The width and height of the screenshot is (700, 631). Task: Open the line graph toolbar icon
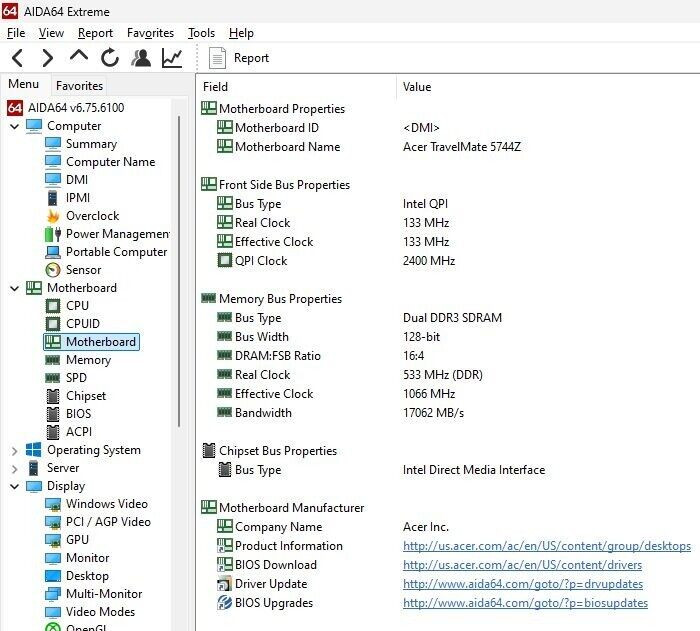(172, 58)
